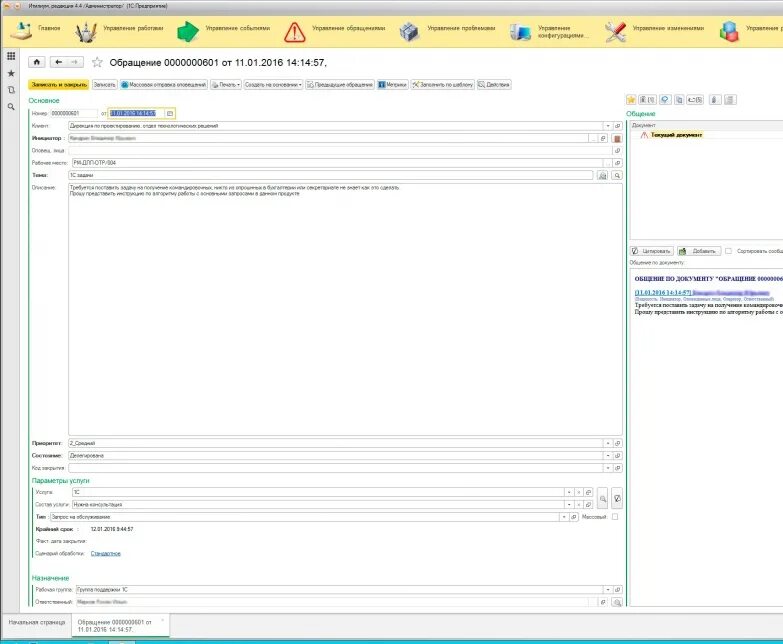Screen dimensions: 783x644
Task: Open Управление событиями section
Action: (x=224, y=31)
